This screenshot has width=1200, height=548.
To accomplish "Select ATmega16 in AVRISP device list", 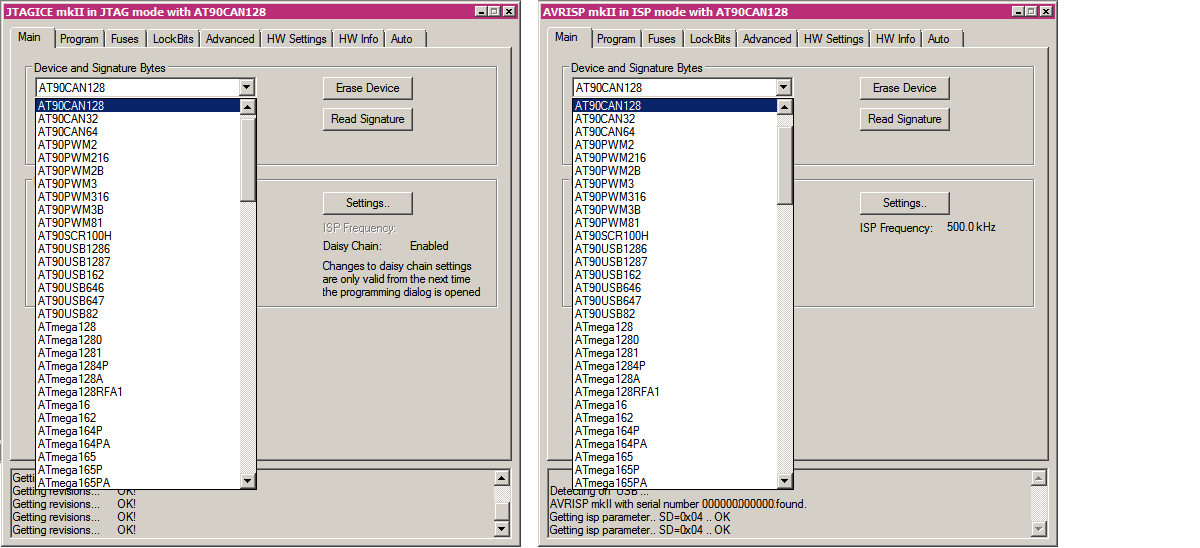I will point(675,405).
